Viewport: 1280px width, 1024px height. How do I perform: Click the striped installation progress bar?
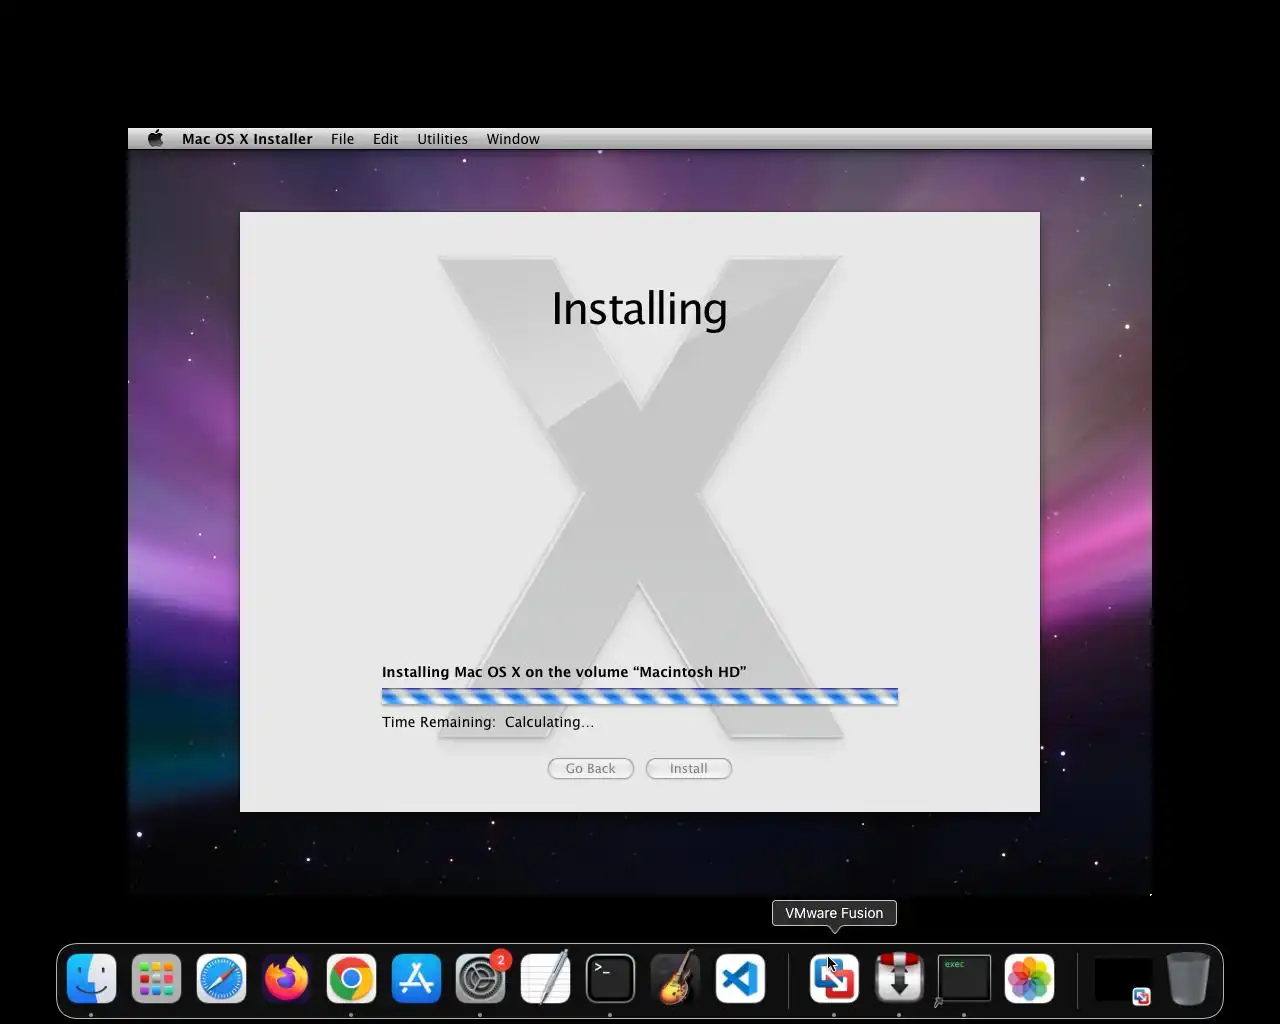[x=640, y=697]
